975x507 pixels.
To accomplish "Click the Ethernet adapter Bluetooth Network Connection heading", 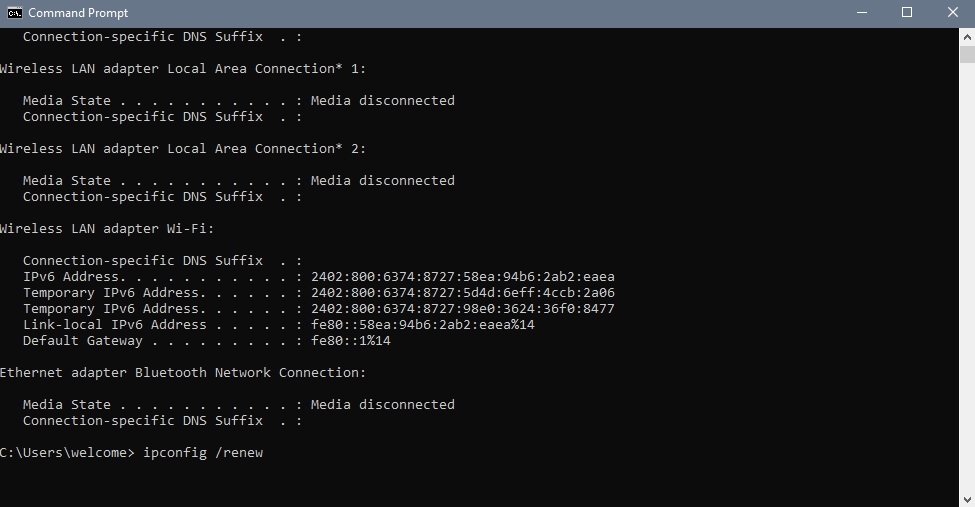I will point(183,373).
